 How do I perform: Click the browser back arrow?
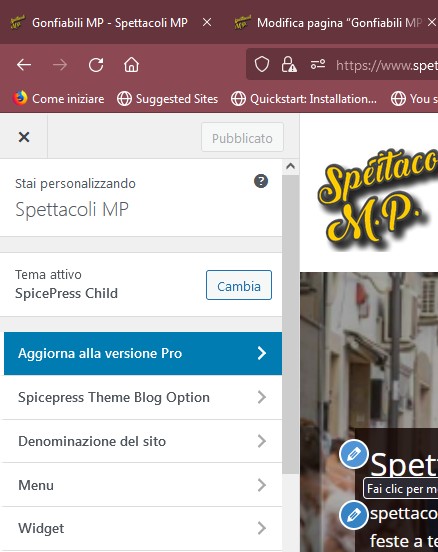pos(24,65)
